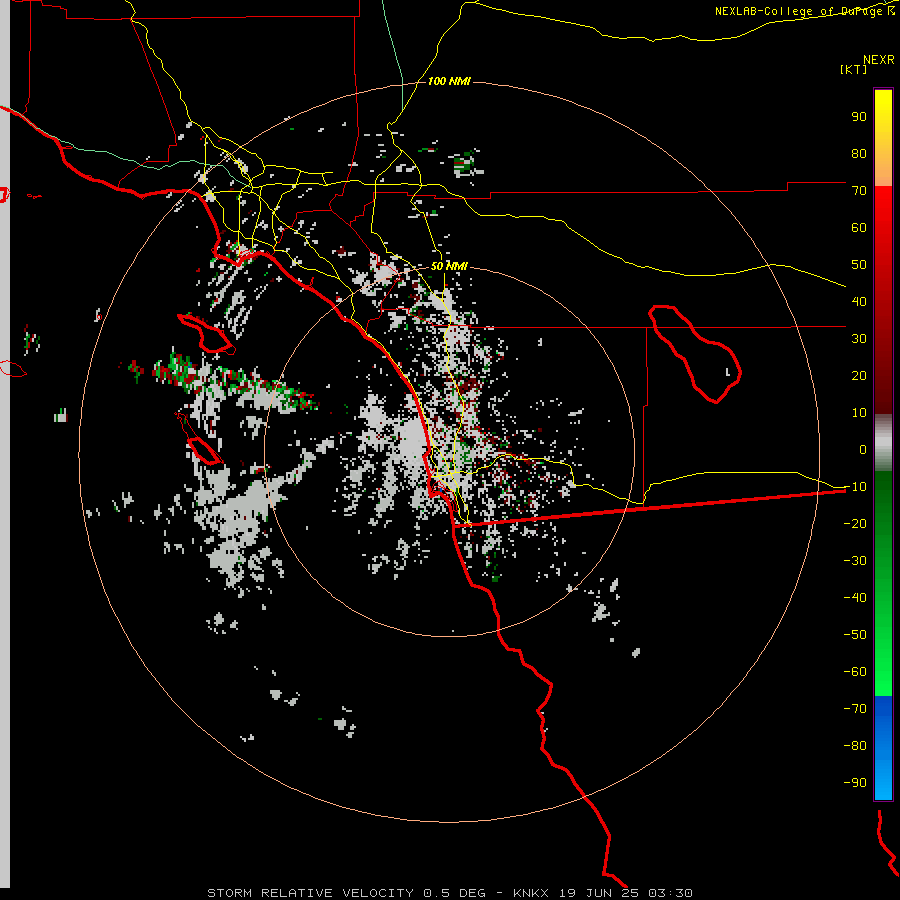This screenshot has height=900, width=900.
Task: Click the -30 value on the velocity scale
Action: click(x=855, y=561)
